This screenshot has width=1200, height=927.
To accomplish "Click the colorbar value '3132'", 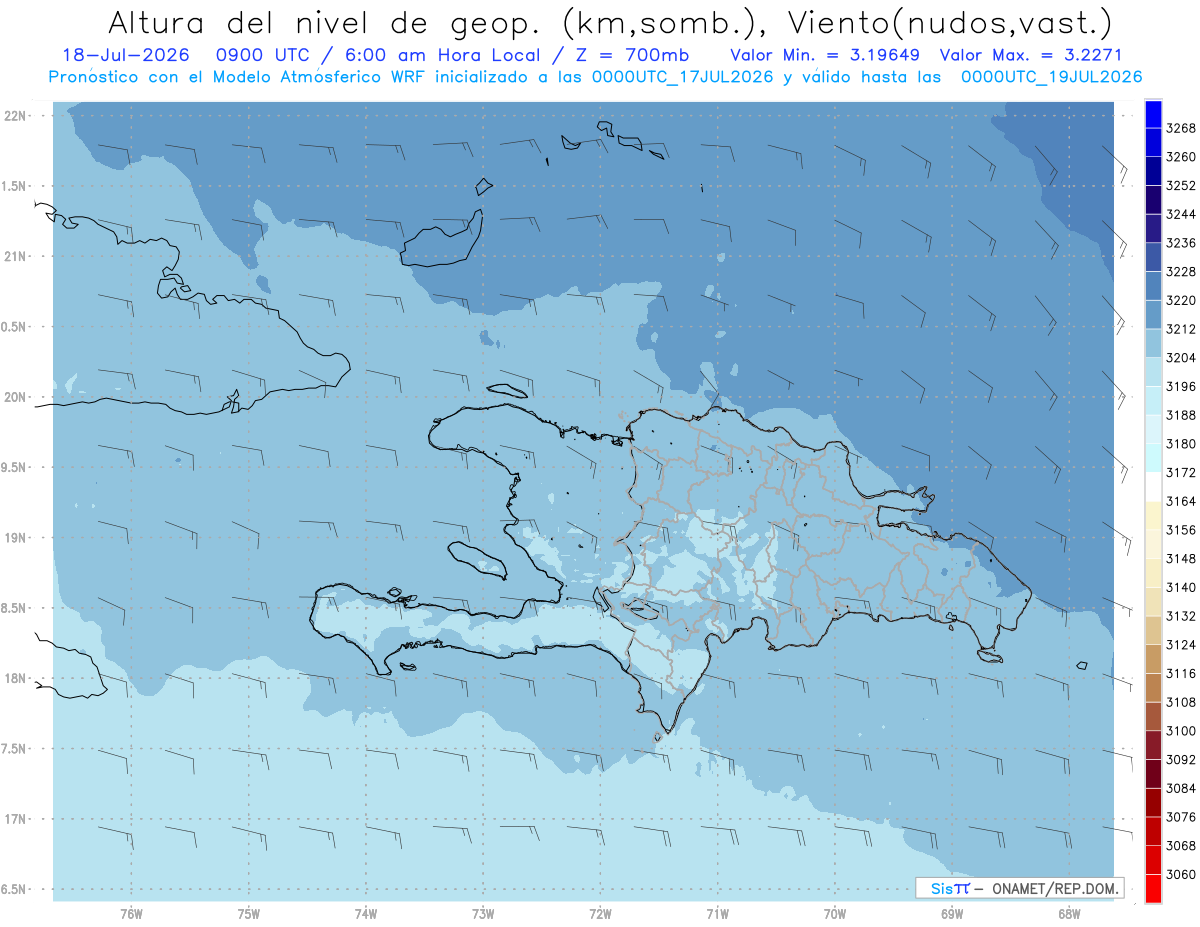I will pos(1181,616).
